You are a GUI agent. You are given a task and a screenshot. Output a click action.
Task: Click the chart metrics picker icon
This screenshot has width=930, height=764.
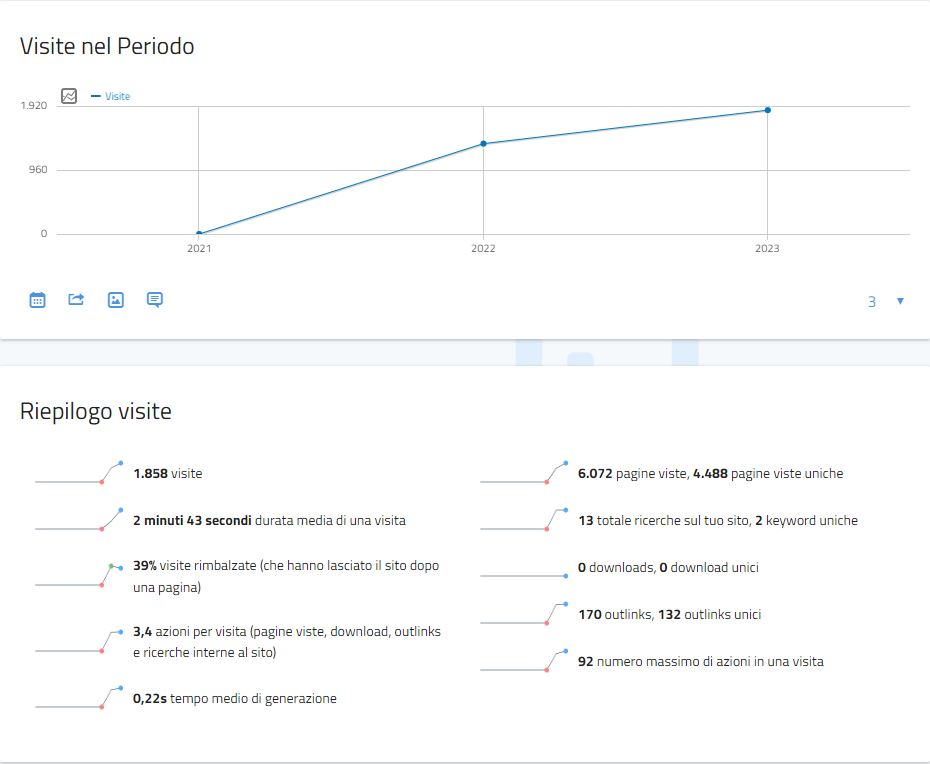69,96
